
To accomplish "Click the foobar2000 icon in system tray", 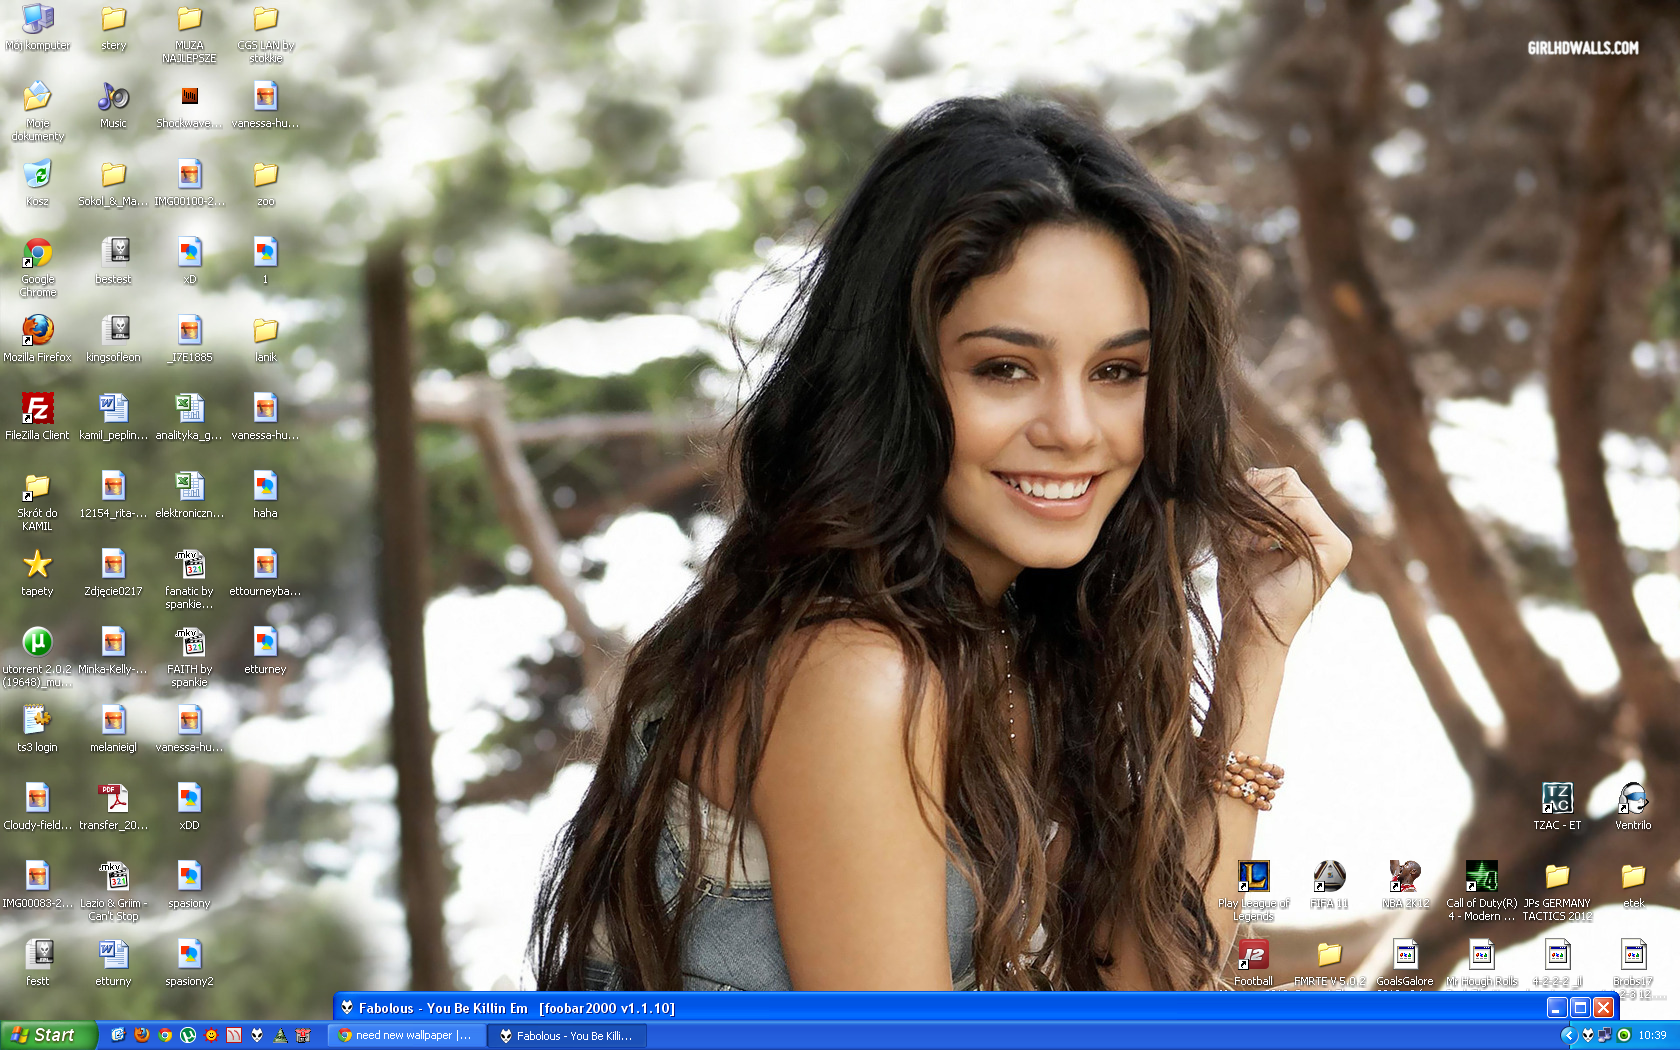I will [x=1588, y=1035].
